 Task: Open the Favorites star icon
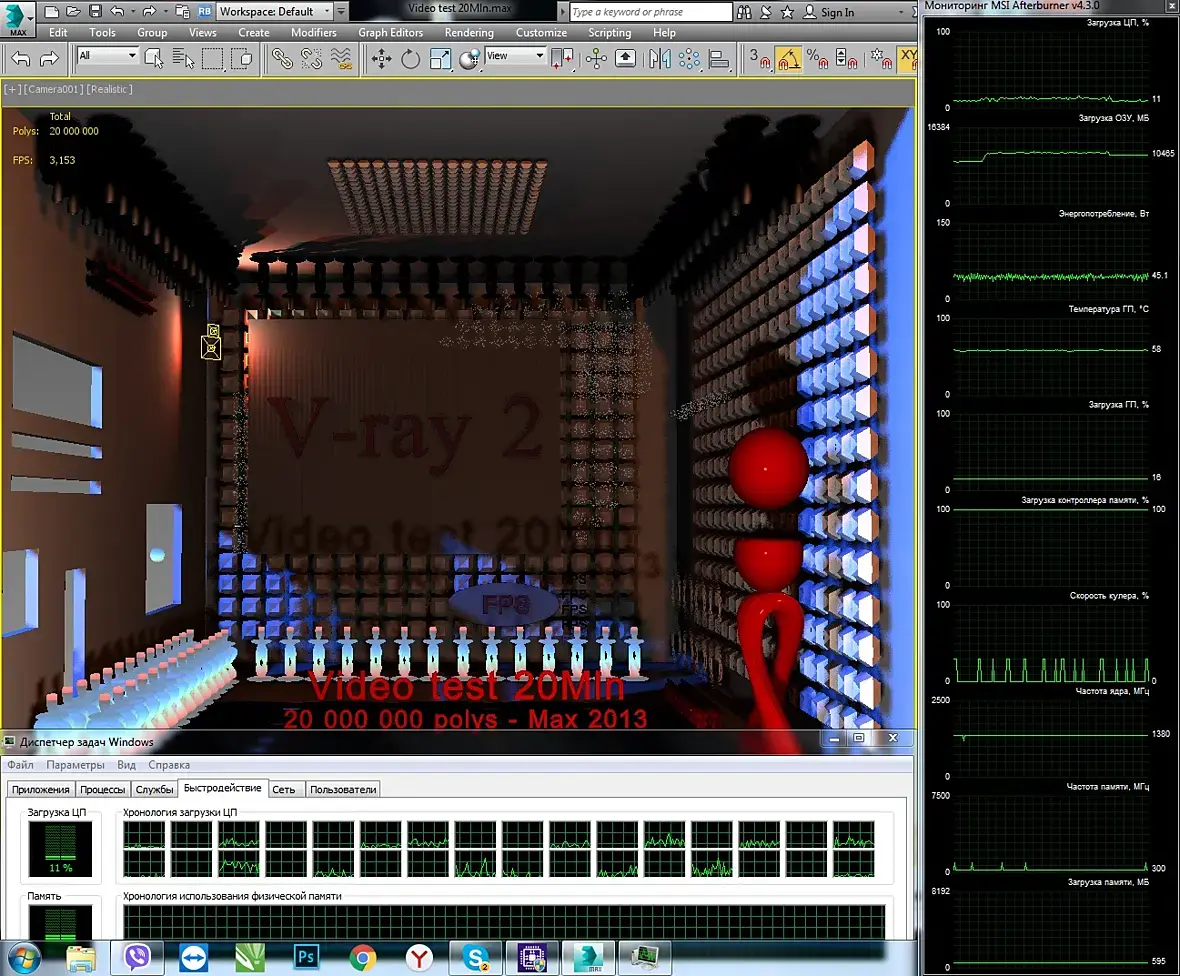[x=787, y=12]
